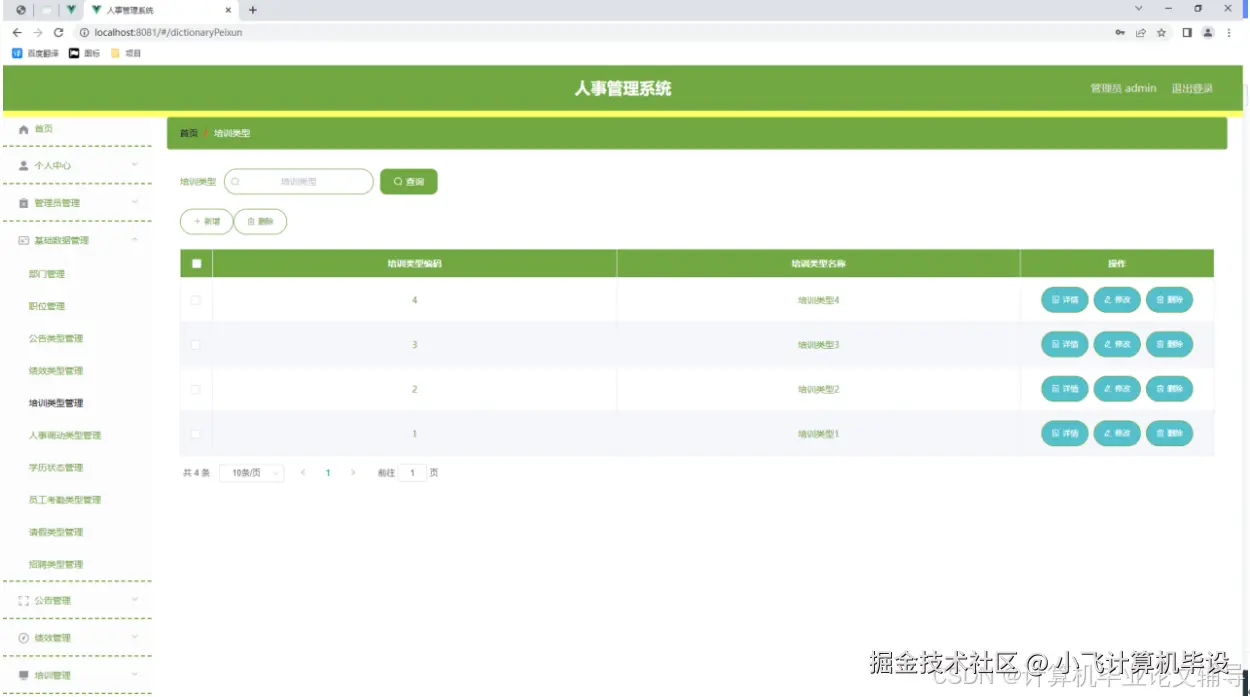Expand the 管理员管理 menu chevron
The height and width of the screenshot is (697, 1250).
(x=135, y=203)
